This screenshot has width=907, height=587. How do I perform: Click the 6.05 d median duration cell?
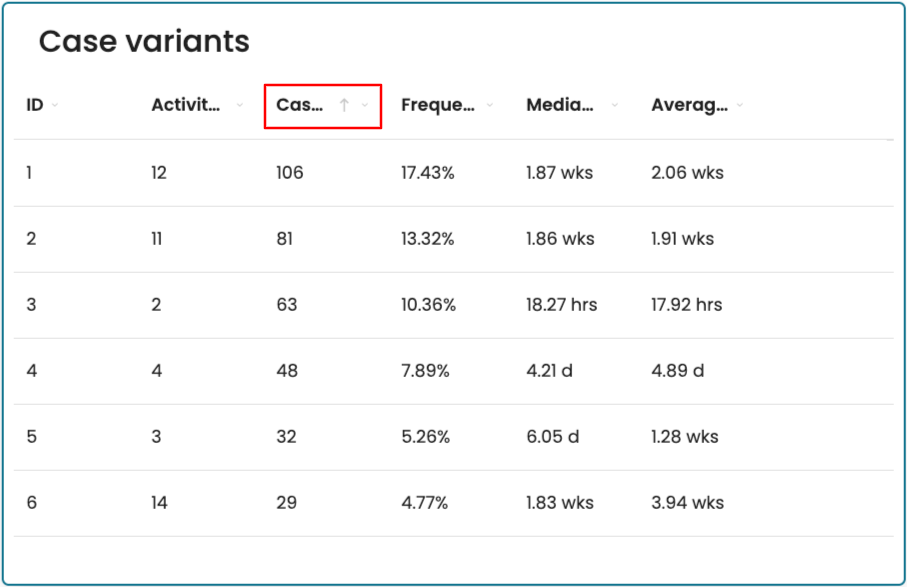click(552, 437)
